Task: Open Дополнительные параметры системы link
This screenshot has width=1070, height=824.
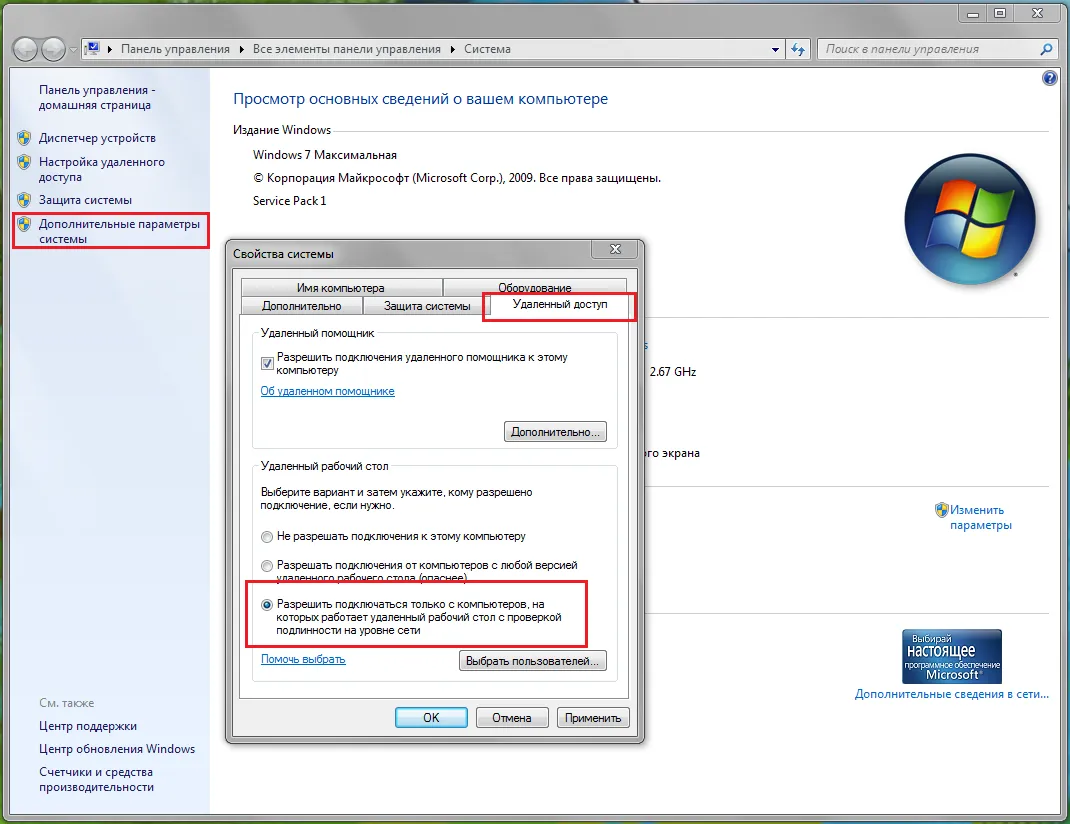Action: pos(119,231)
